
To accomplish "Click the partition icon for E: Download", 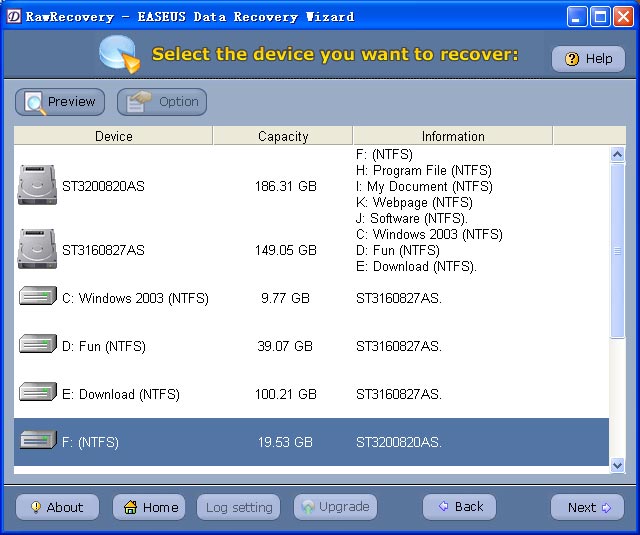I will click(38, 393).
